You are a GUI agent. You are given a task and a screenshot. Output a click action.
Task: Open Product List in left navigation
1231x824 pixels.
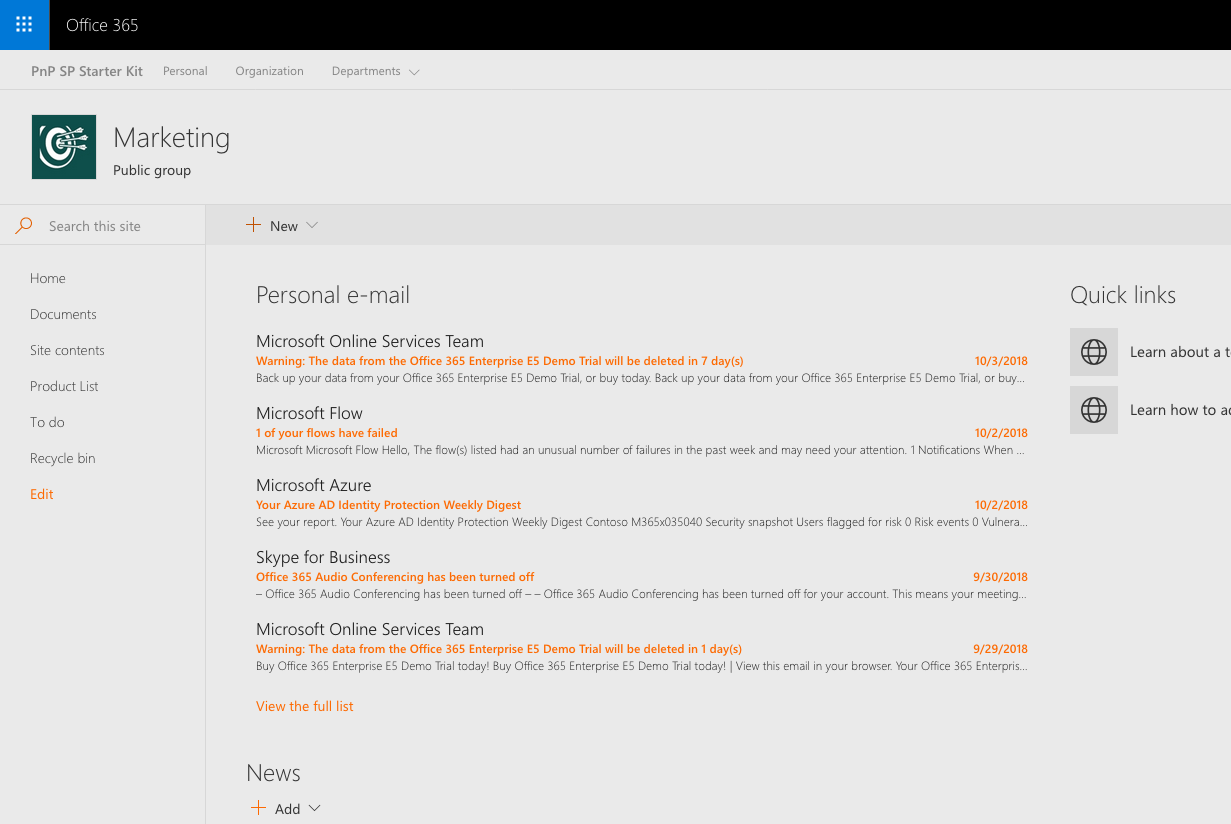64,386
